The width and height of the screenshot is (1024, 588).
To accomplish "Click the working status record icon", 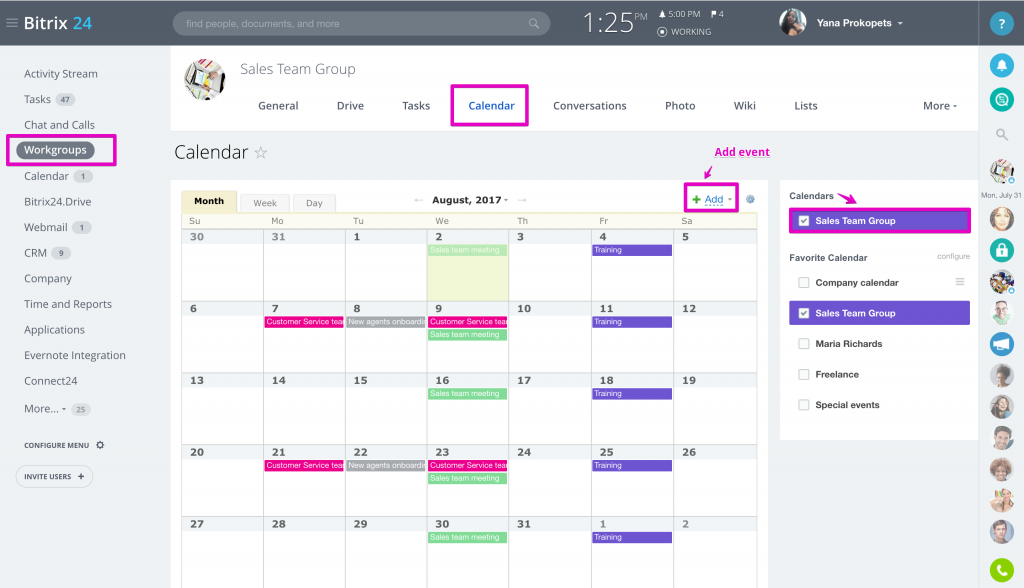I will coord(662,32).
